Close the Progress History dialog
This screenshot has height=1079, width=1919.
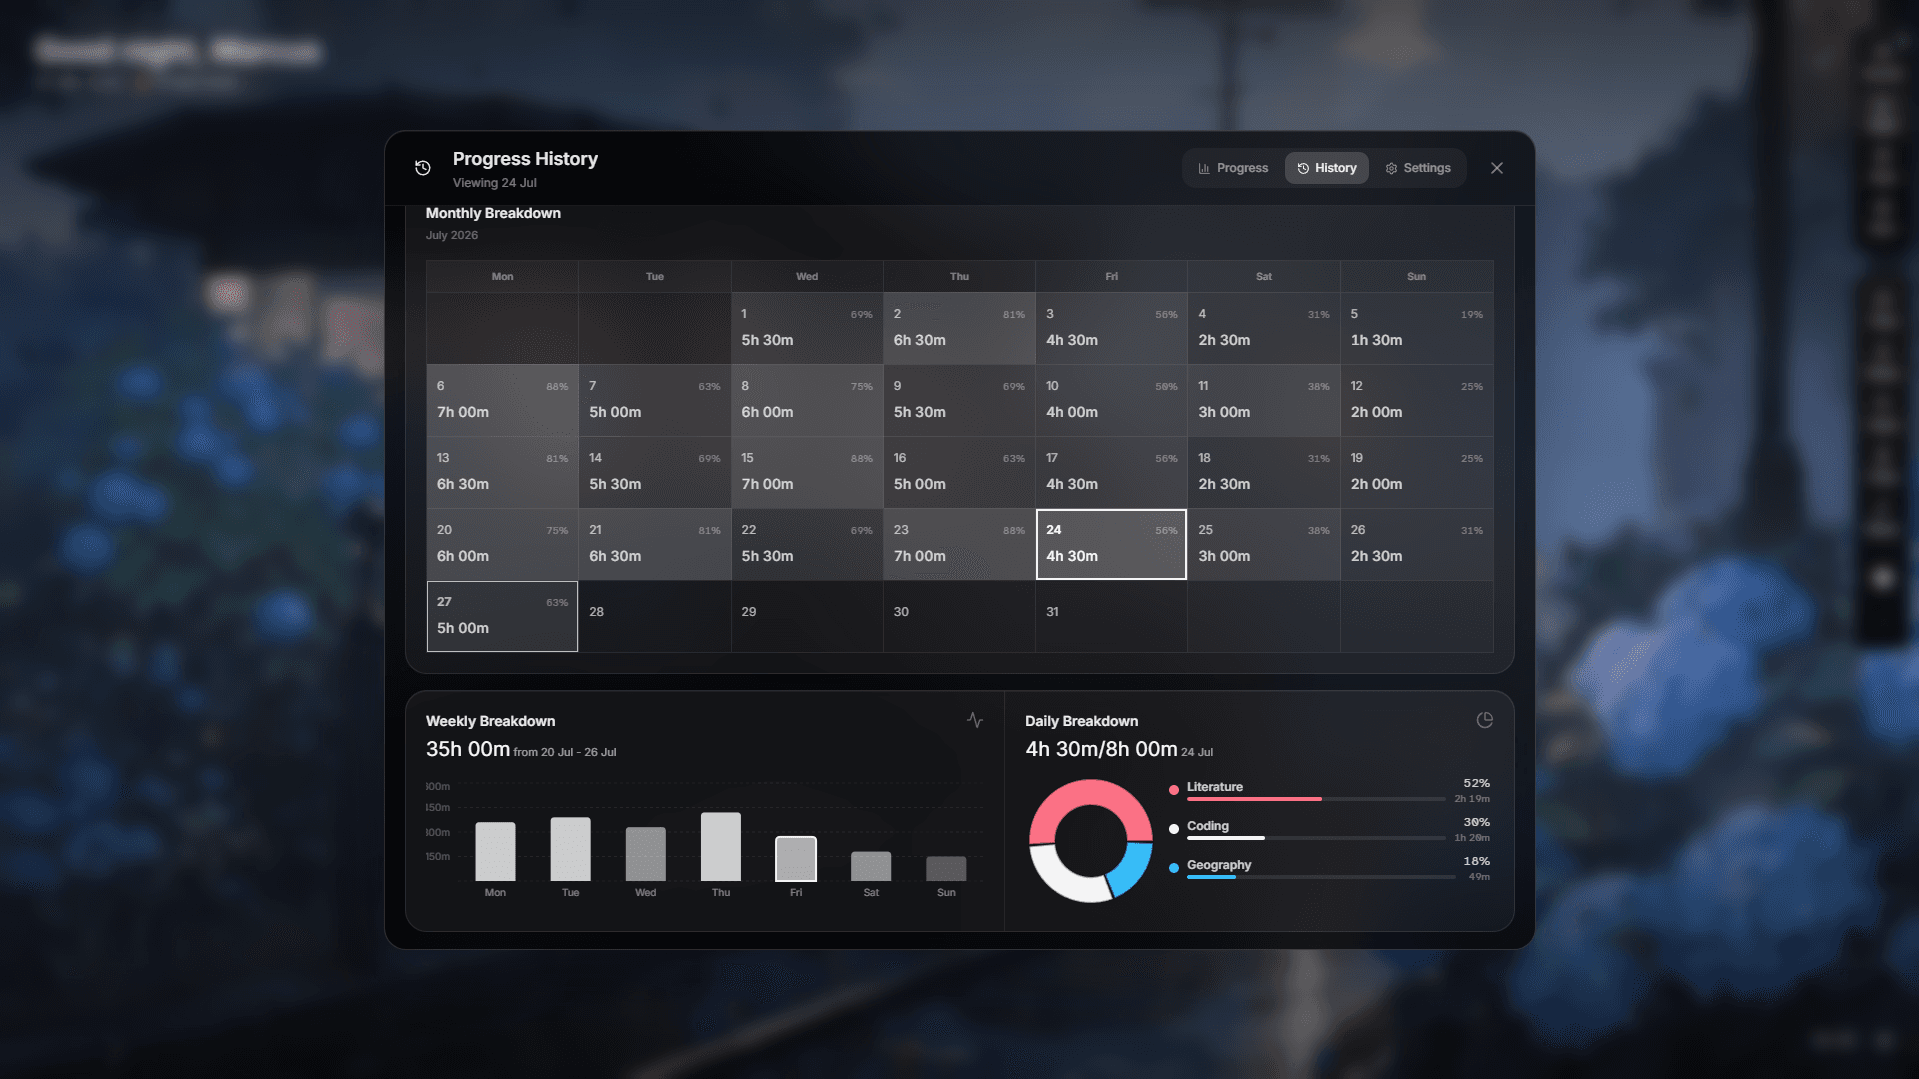click(x=1496, y=168)
